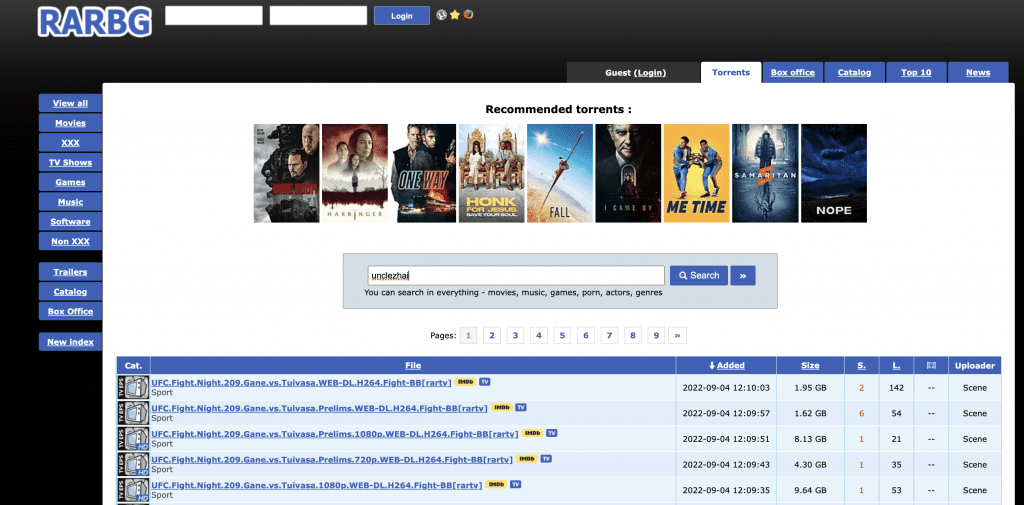Click the IMDb badge on the Tuivasa.WEB-DL.H264 row
Viewport: 1024px width, 505px height.
[465, 382]
